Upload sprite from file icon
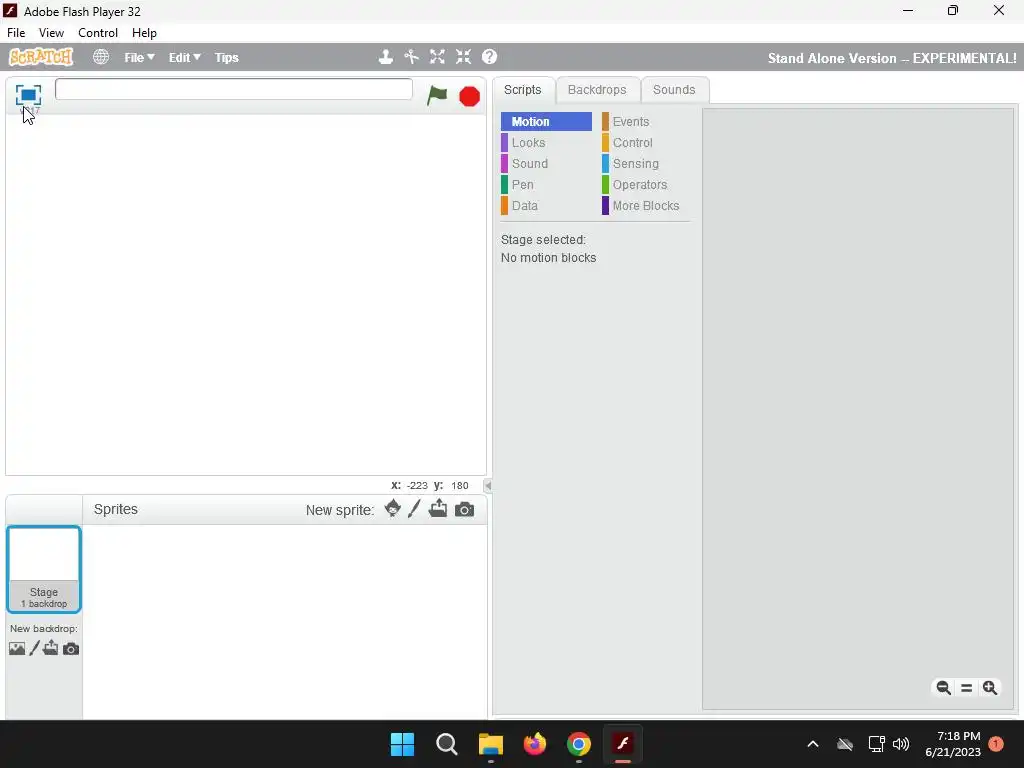Viewport: 1024px width, 768px height. [438, 509]
